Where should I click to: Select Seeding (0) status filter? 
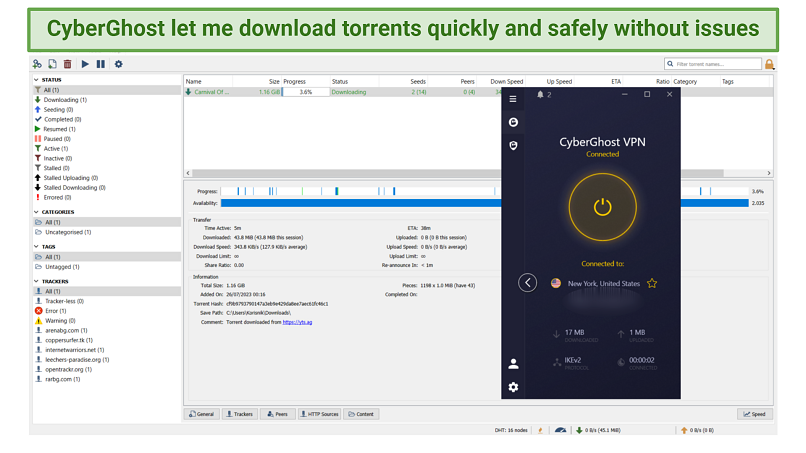(x=54, y=110)
